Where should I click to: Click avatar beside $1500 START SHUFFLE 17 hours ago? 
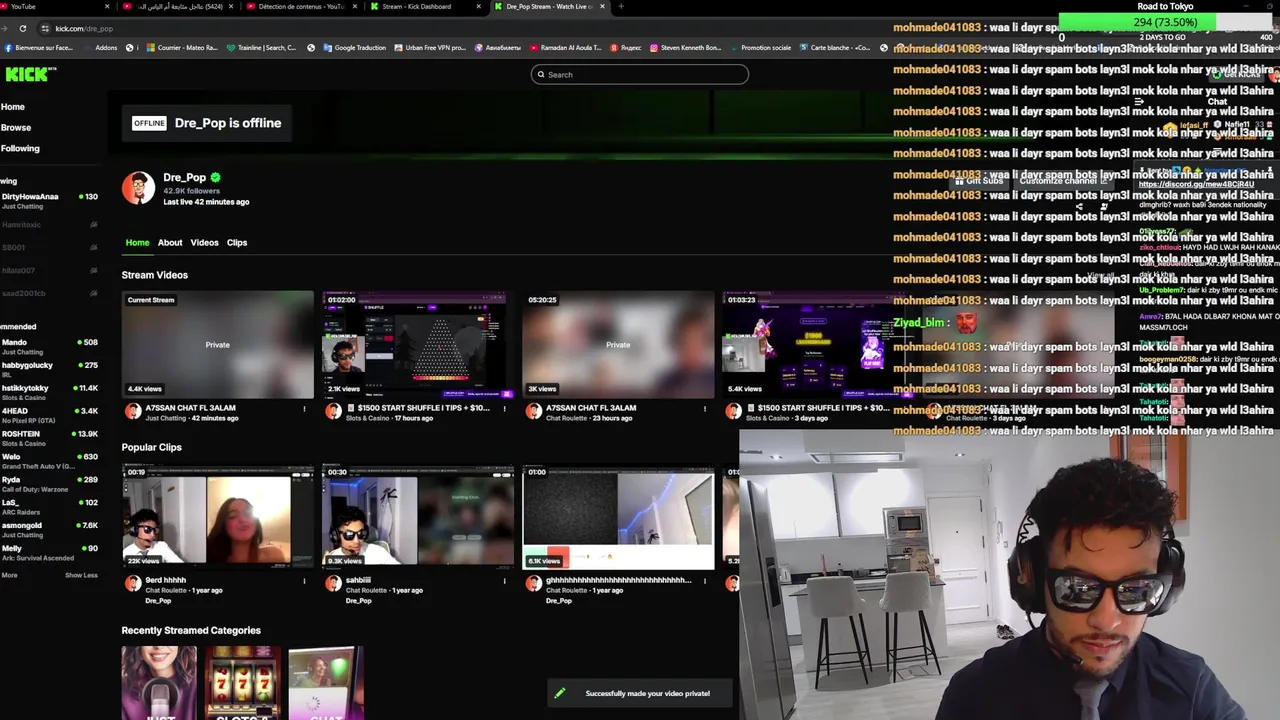coord(333,411)
